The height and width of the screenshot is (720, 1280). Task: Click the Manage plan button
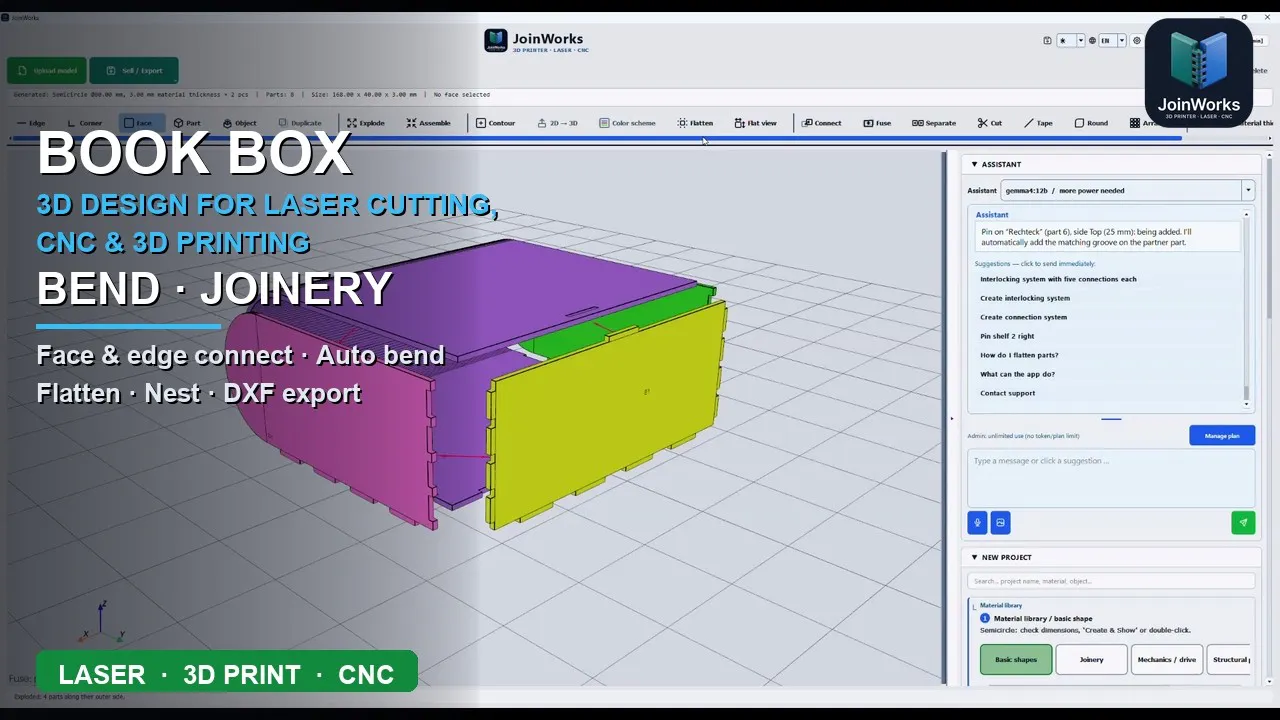[1222, 435]
